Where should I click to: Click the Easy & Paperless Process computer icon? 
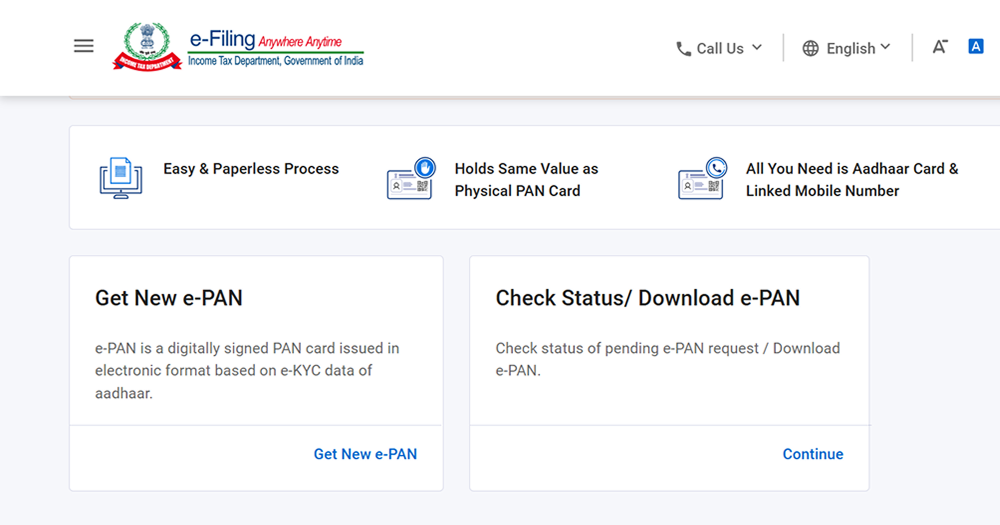click(121, 179)
